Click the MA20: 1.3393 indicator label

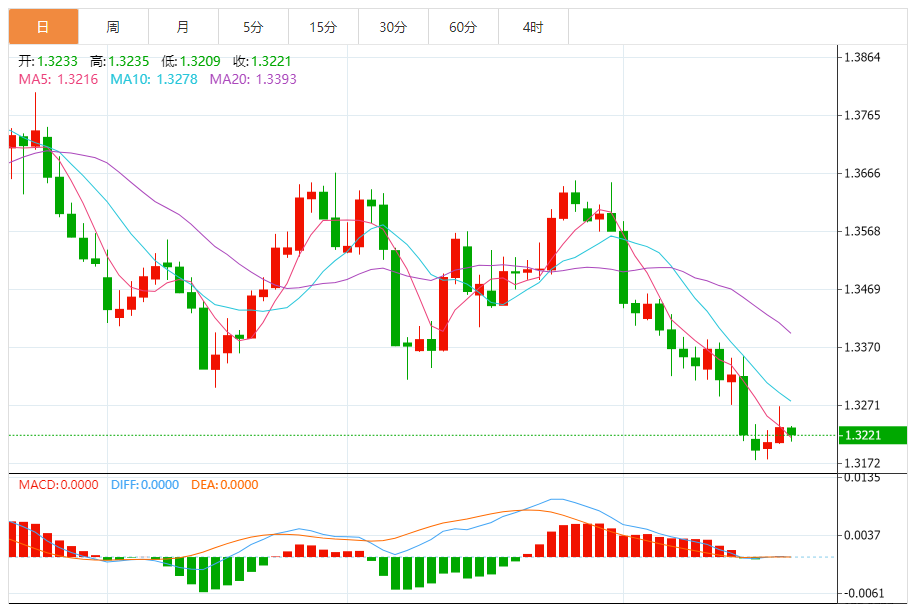[x=253, y=79]
